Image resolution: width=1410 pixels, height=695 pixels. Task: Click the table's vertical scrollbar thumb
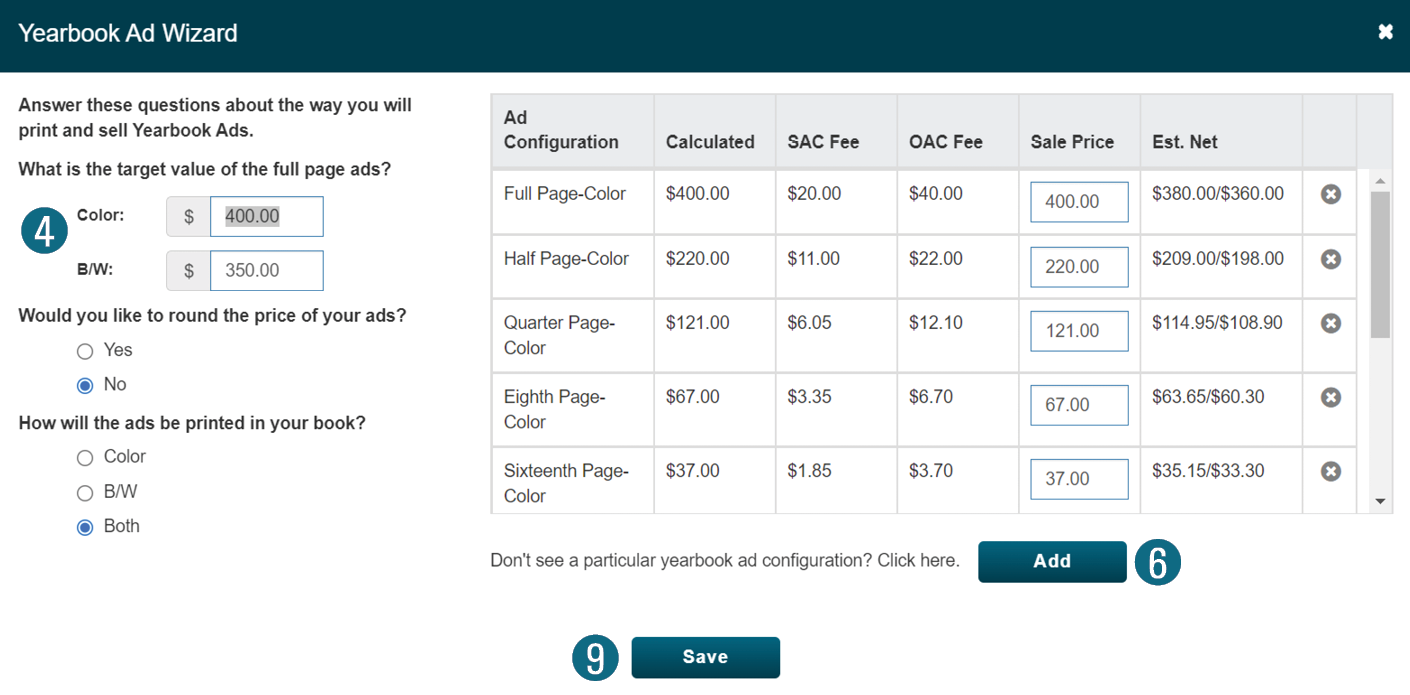click(x=1380, y=265)
